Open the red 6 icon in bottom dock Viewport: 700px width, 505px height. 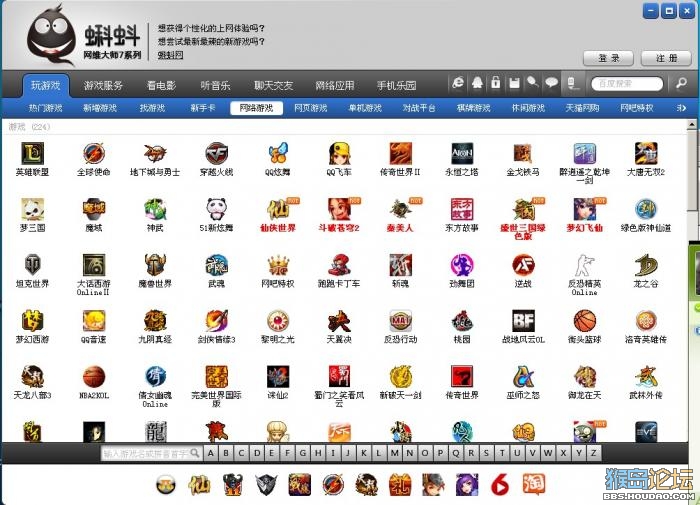pyautogui.click(x=500, y=484)
